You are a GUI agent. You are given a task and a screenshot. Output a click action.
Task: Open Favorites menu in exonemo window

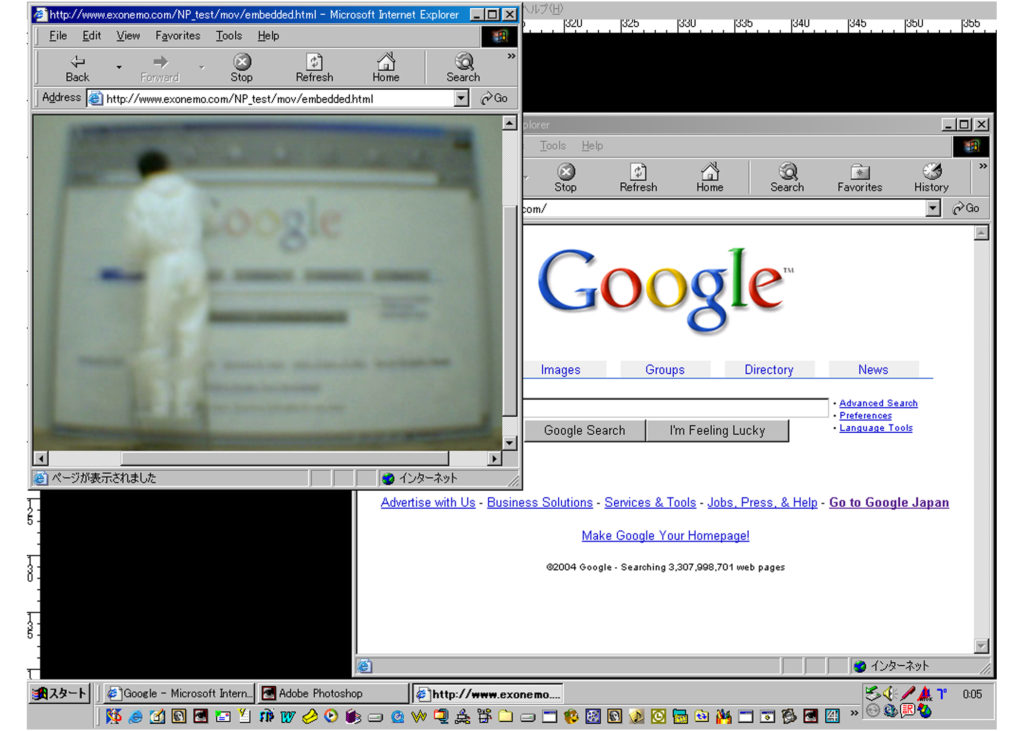click(x=178, y=36)
